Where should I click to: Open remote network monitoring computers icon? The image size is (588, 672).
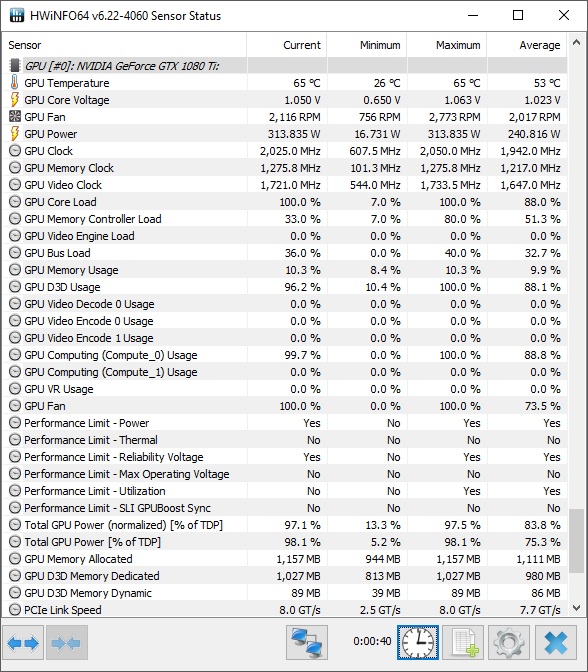(x=306, y=642)
